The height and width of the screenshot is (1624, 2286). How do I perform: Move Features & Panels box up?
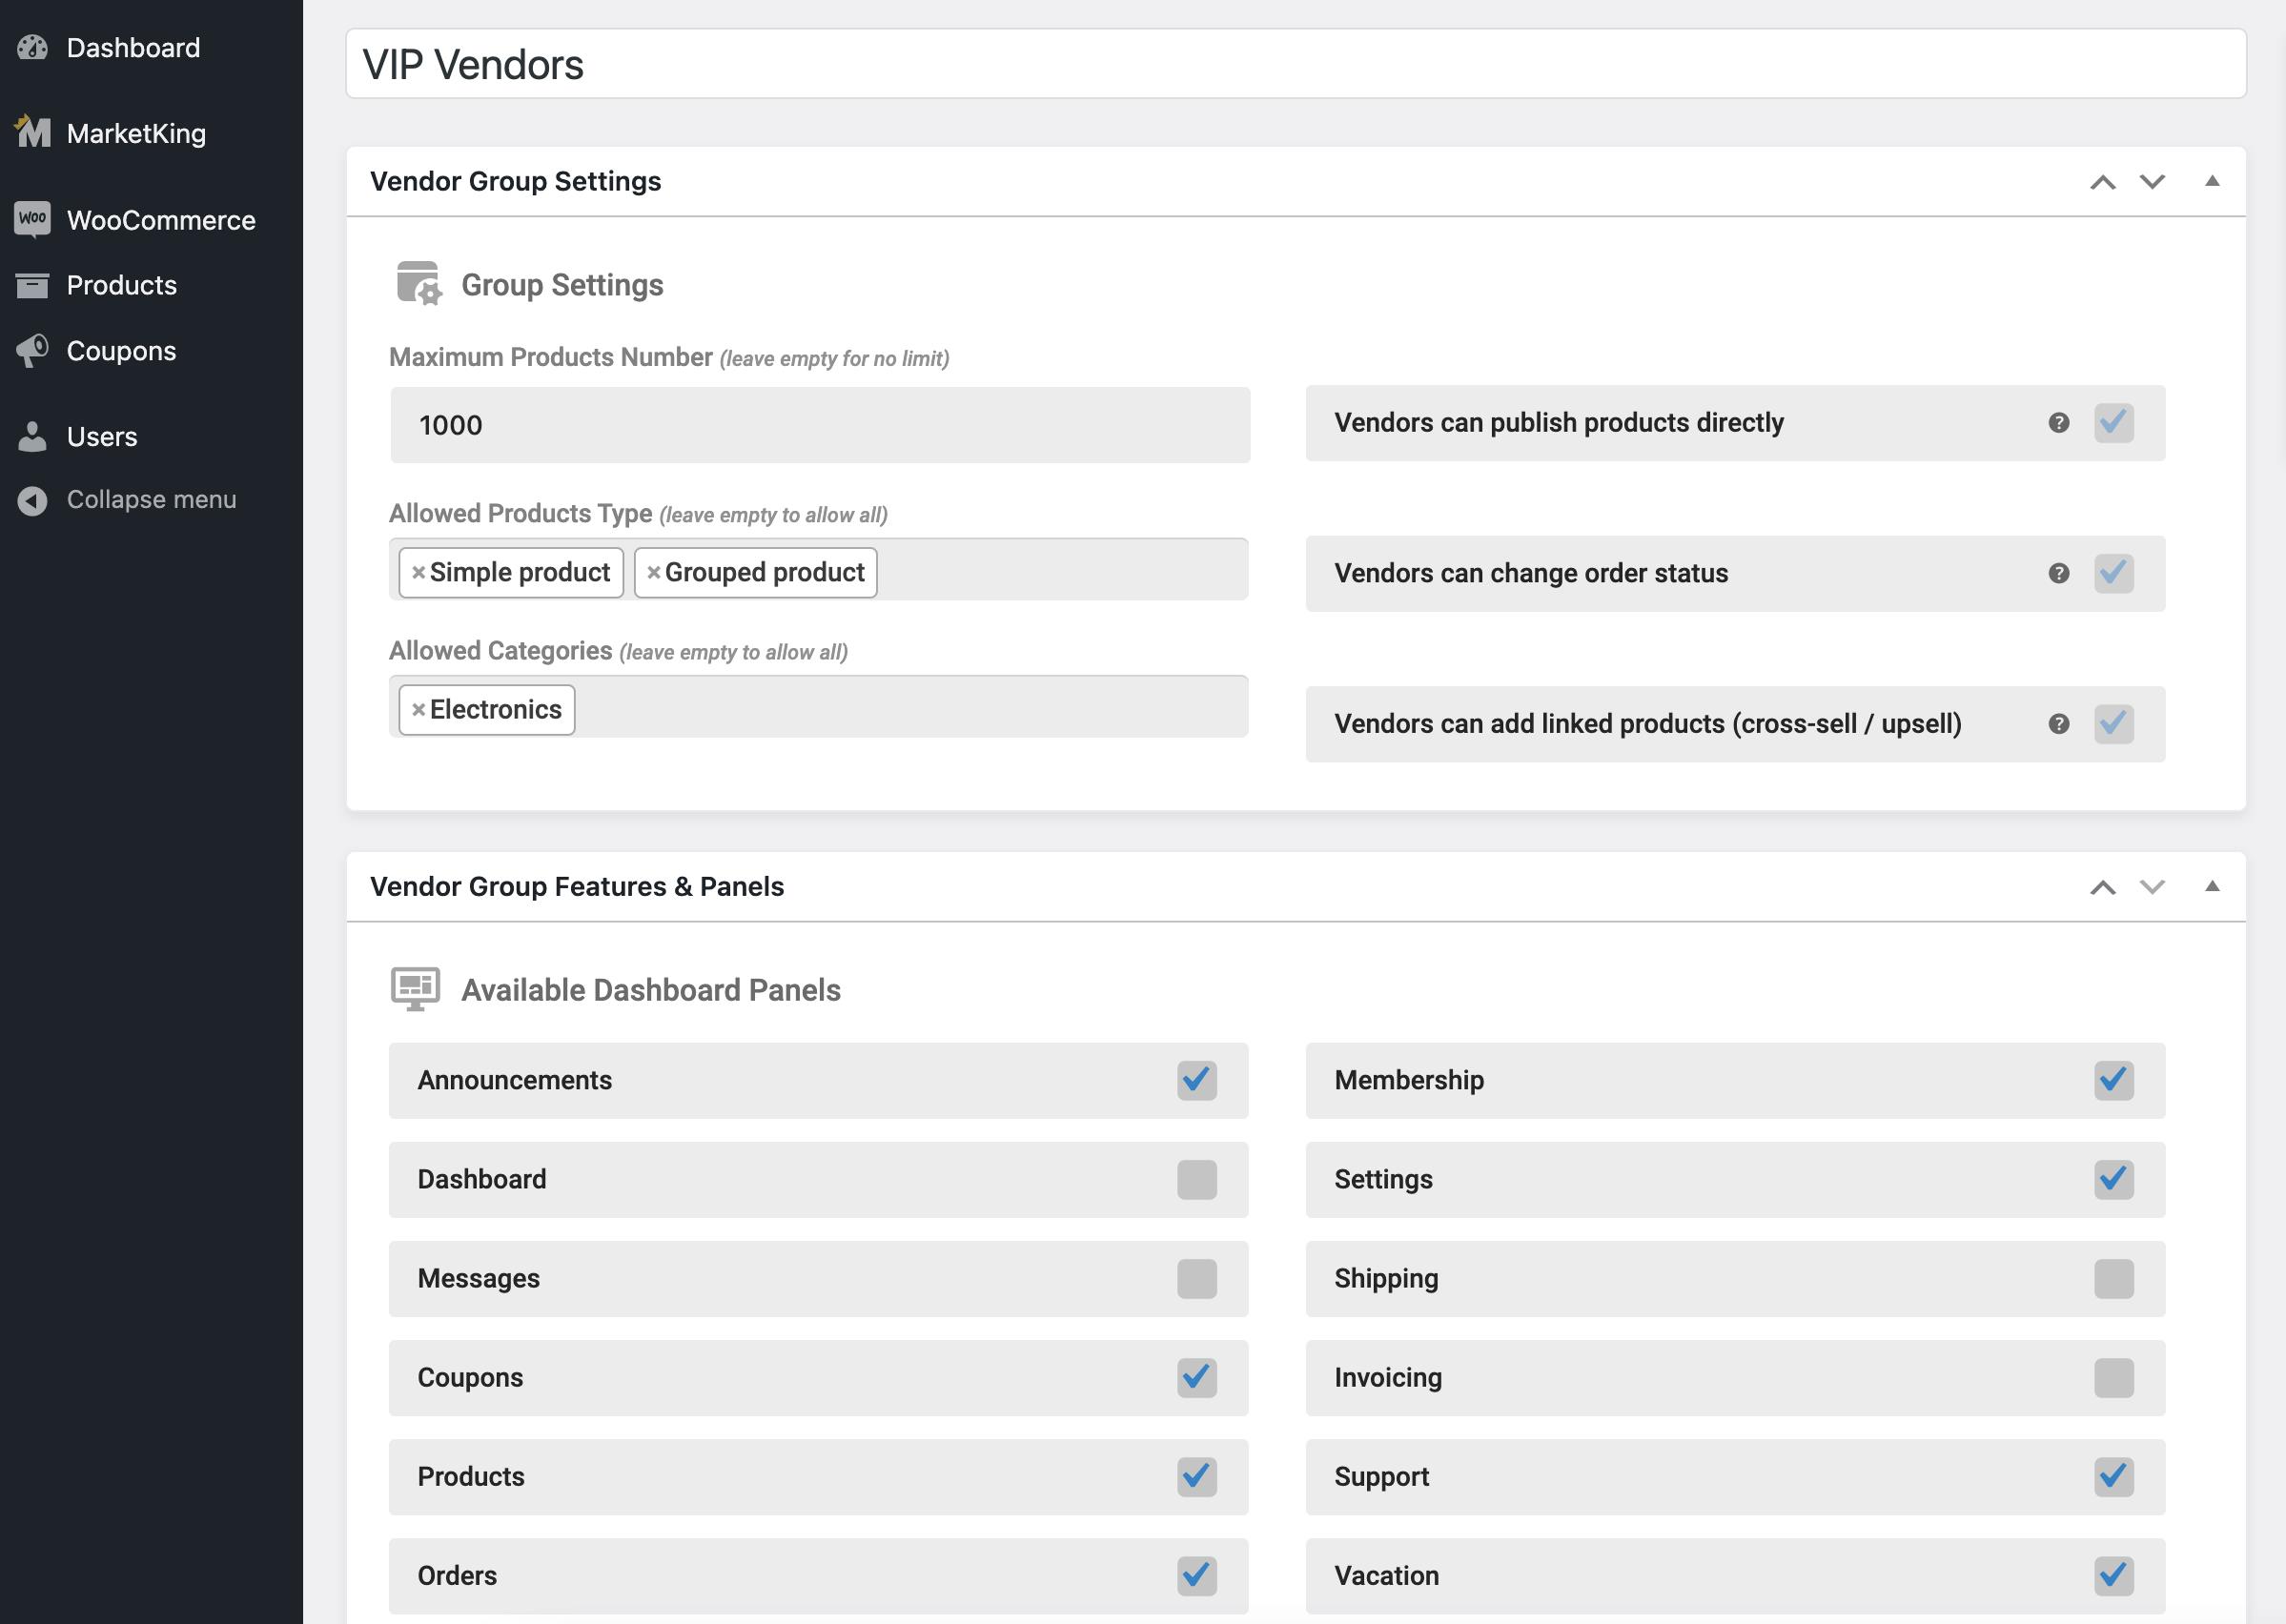pos(2102,887)
